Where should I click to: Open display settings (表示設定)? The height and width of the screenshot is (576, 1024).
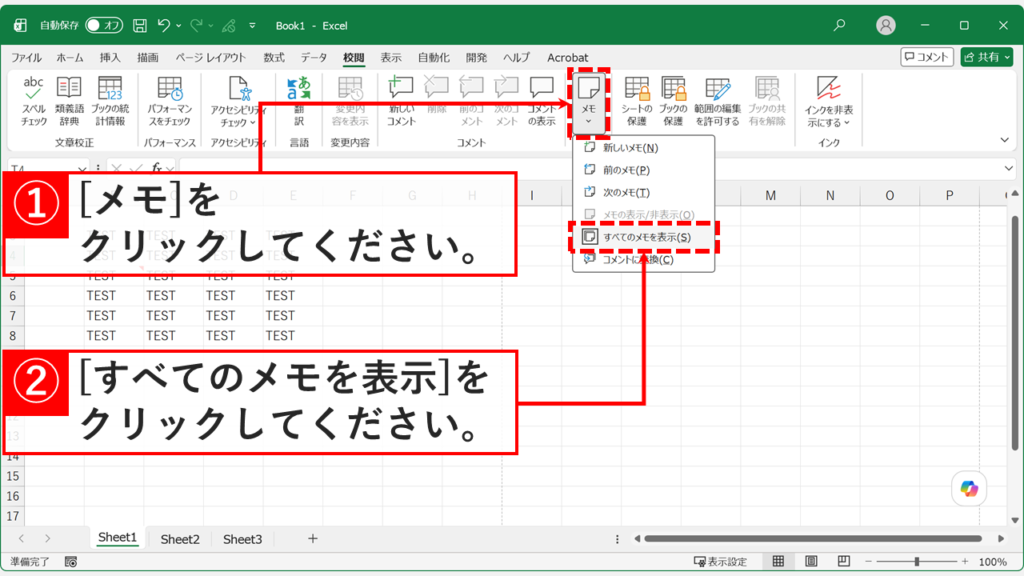[720, 562]
